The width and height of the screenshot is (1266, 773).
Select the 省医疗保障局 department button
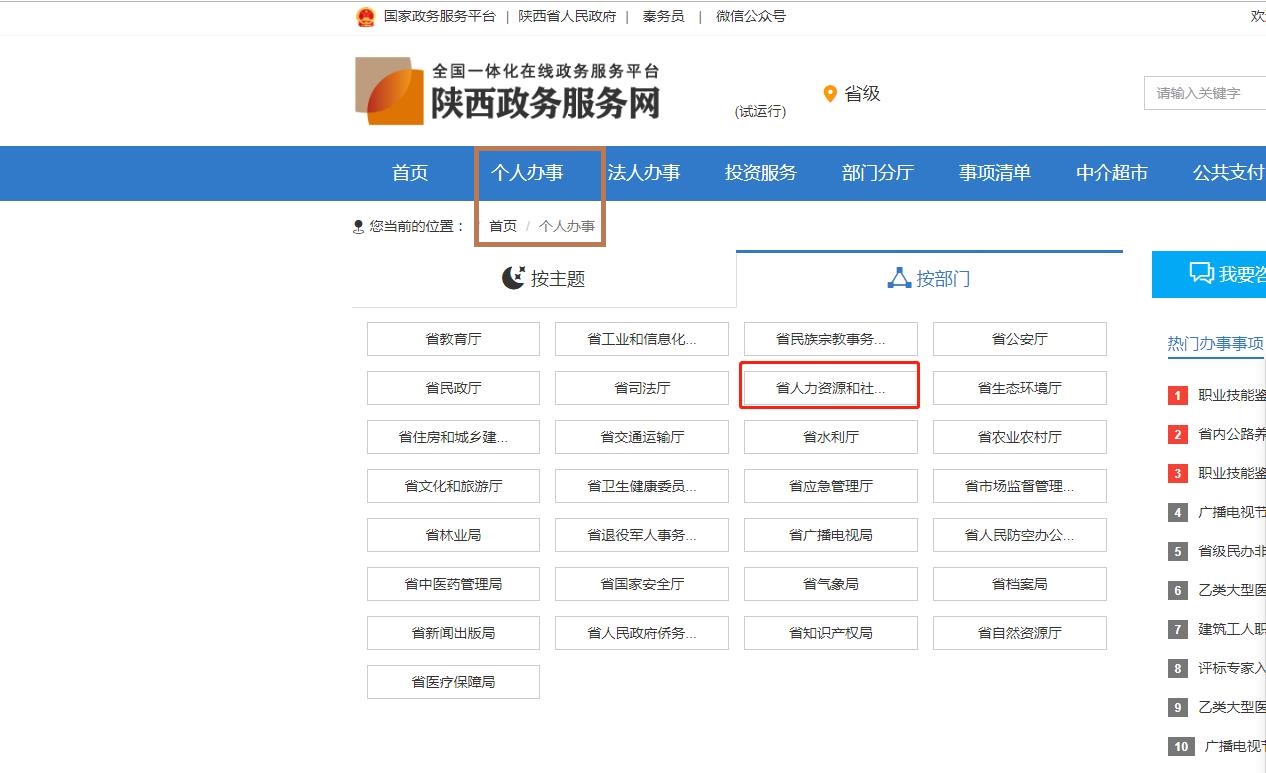tap(453, 682)
